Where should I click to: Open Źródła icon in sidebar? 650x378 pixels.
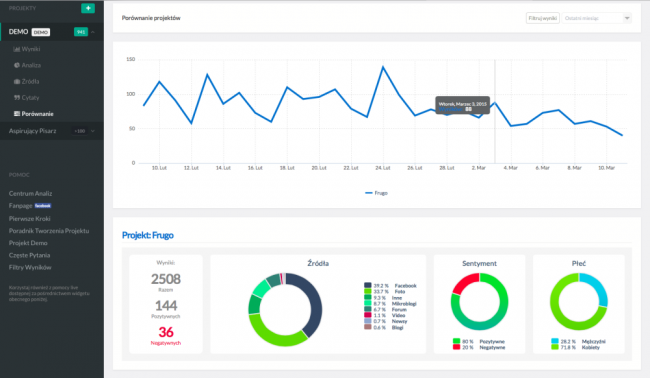(x=17, y=82)
